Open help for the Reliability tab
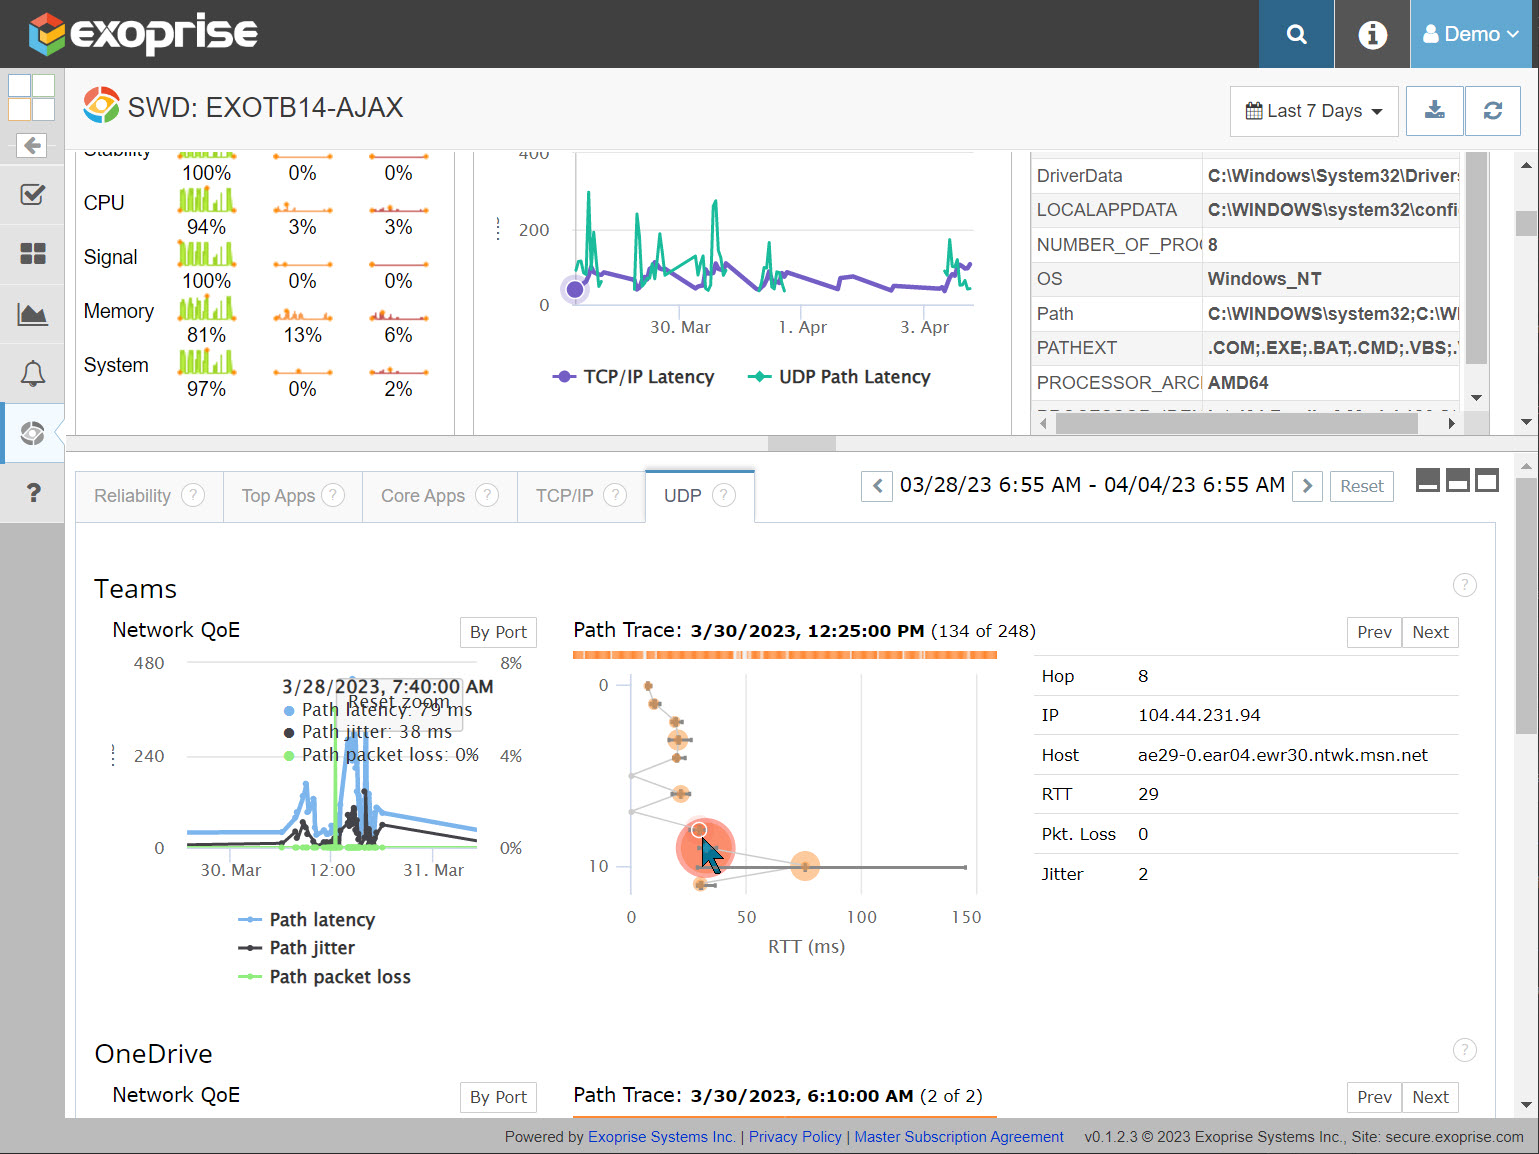 click(x=193, y=495)
